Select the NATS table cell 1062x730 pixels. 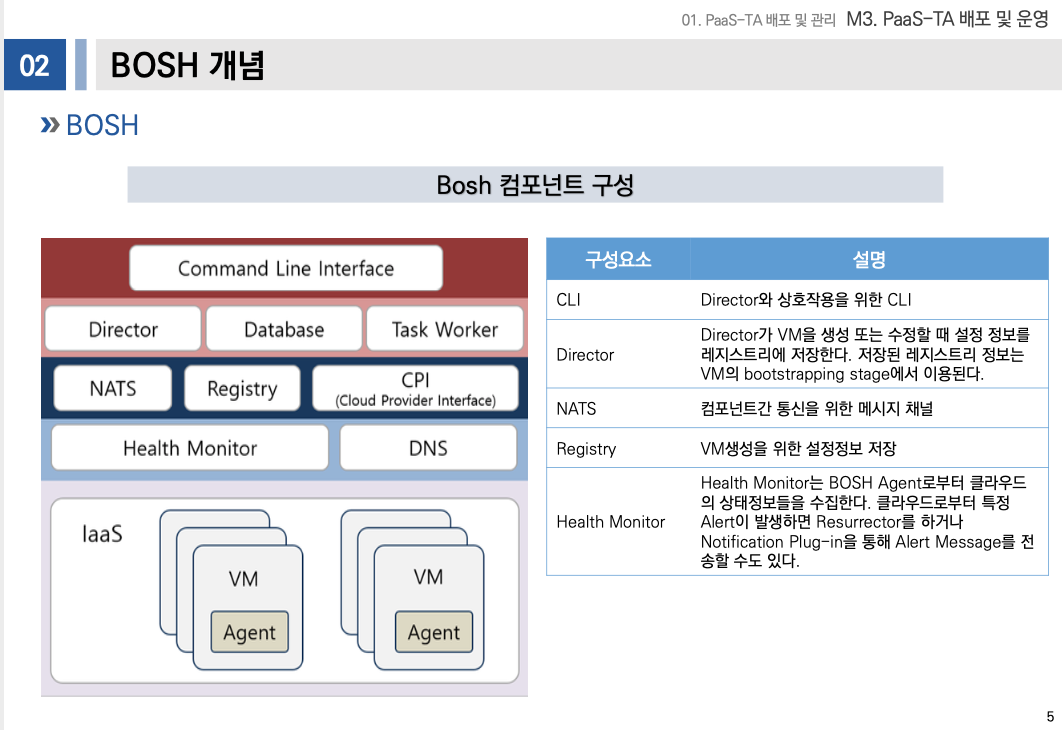click(618, 408)
